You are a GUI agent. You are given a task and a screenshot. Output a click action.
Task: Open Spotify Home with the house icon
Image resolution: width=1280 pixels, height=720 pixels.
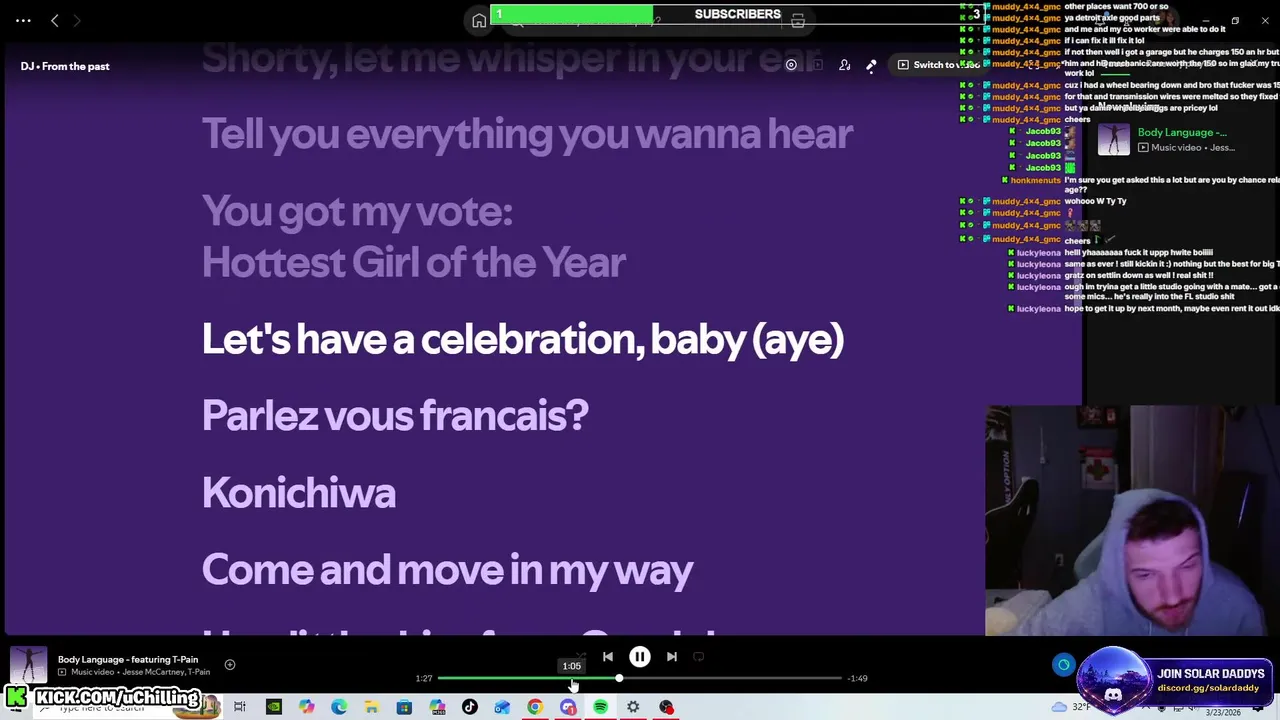pos(479,21)
